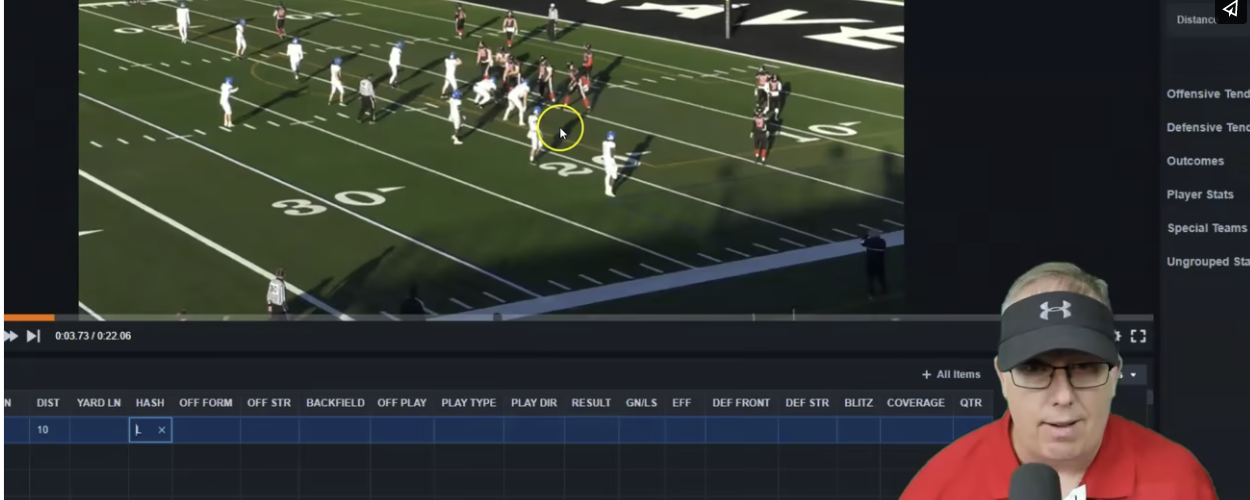This screenshot has height=500, width=1250.
Task: Click the share arrow icon
Action: pos(1231,10)
